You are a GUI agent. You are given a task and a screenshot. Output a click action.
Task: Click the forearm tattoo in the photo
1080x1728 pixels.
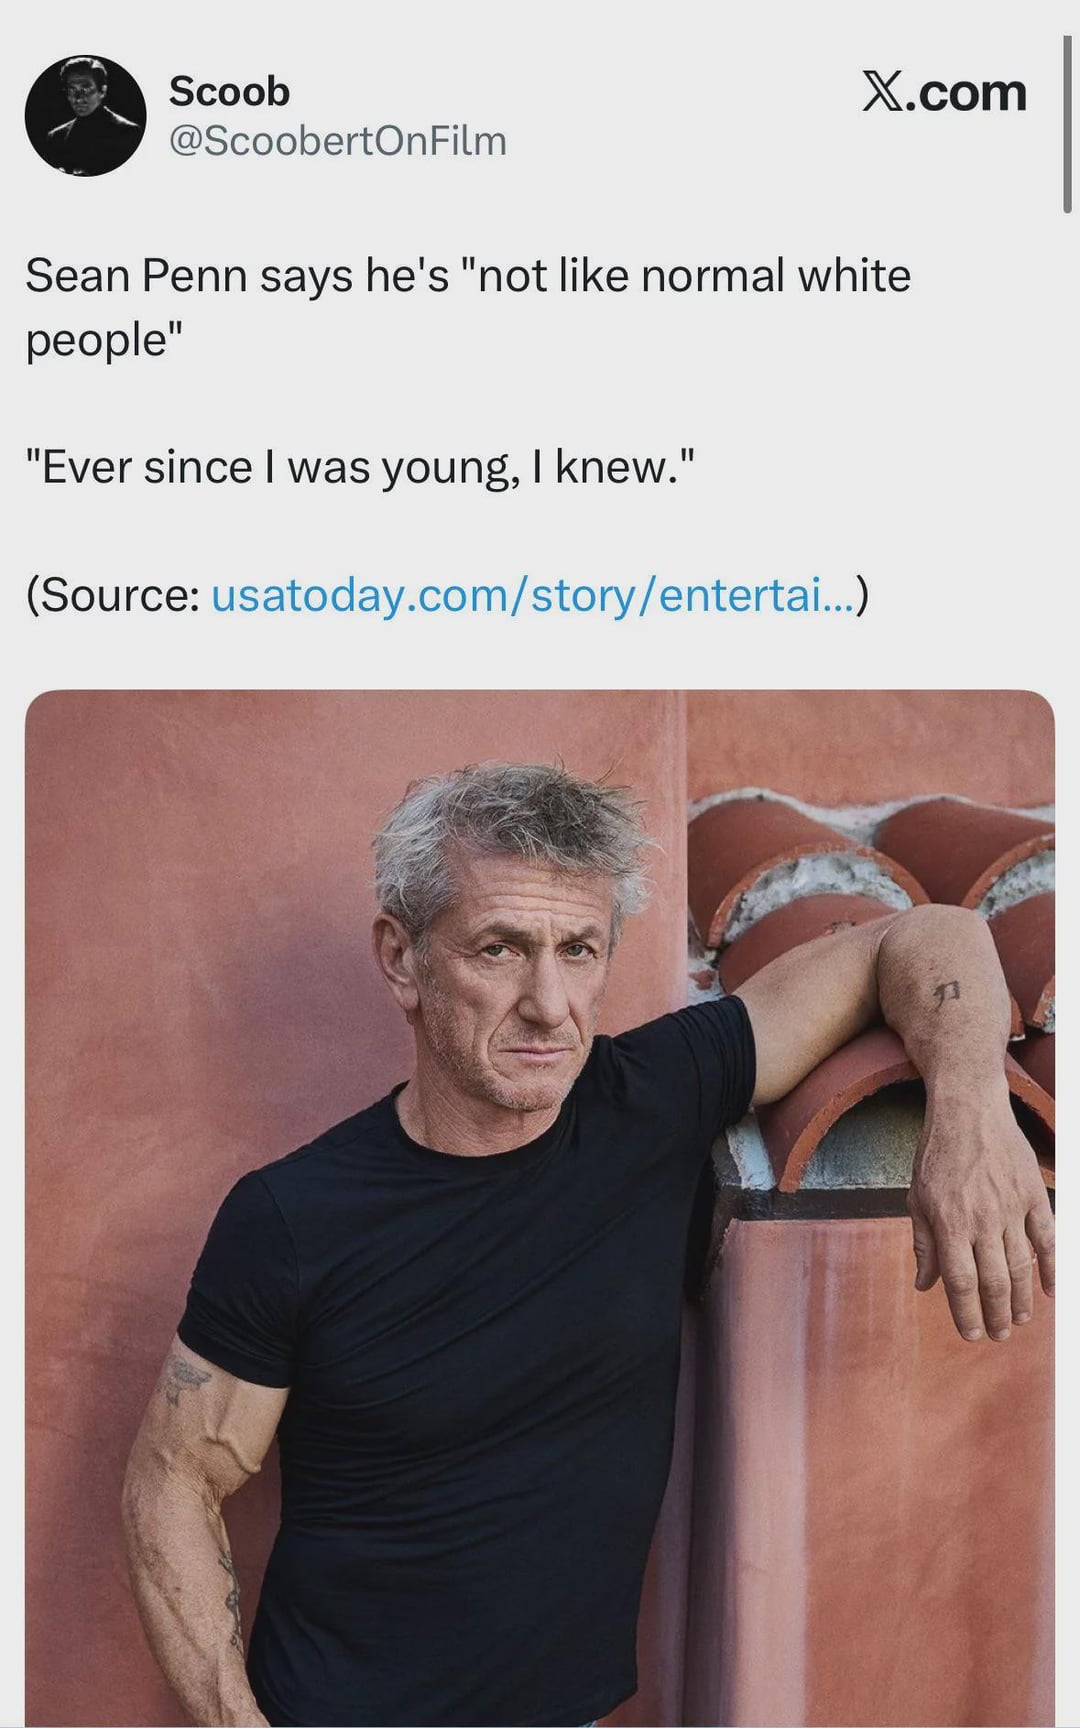944,995
